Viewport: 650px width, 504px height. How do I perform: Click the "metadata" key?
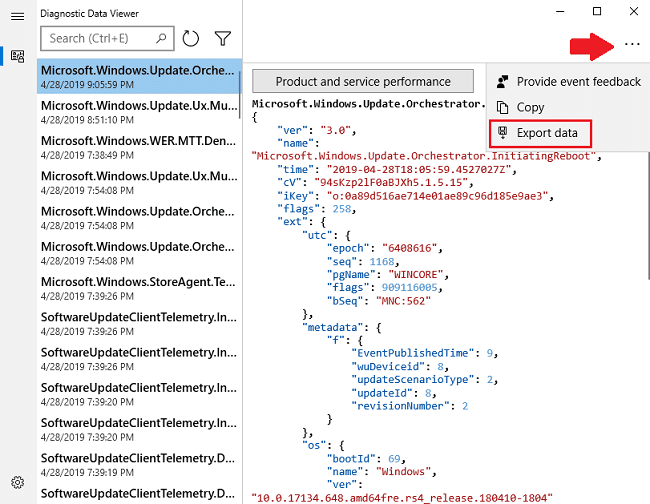pyautogui.click(x=332, y=327)
